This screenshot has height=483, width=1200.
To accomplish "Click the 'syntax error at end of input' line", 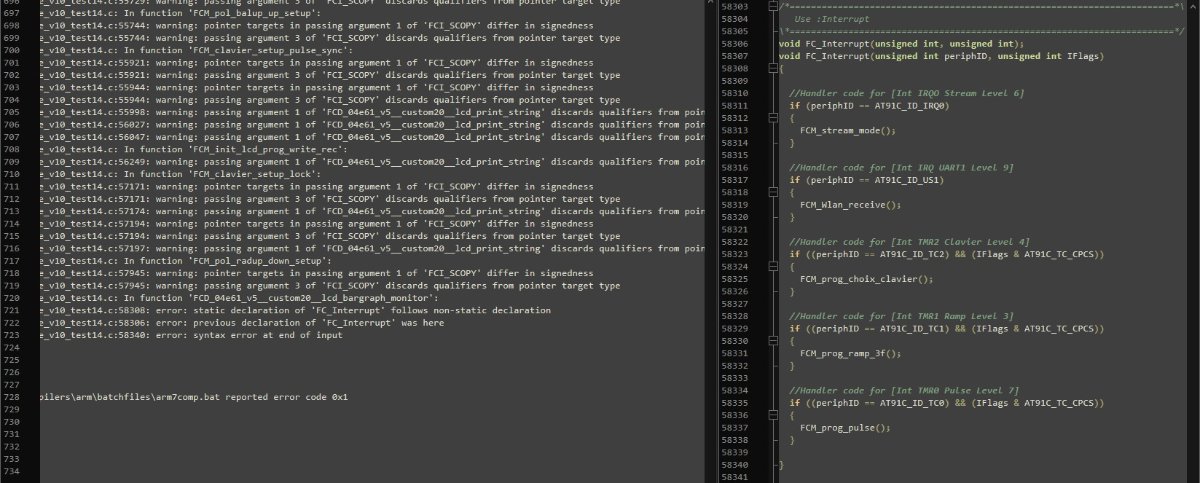I will (x=191, y=335).
